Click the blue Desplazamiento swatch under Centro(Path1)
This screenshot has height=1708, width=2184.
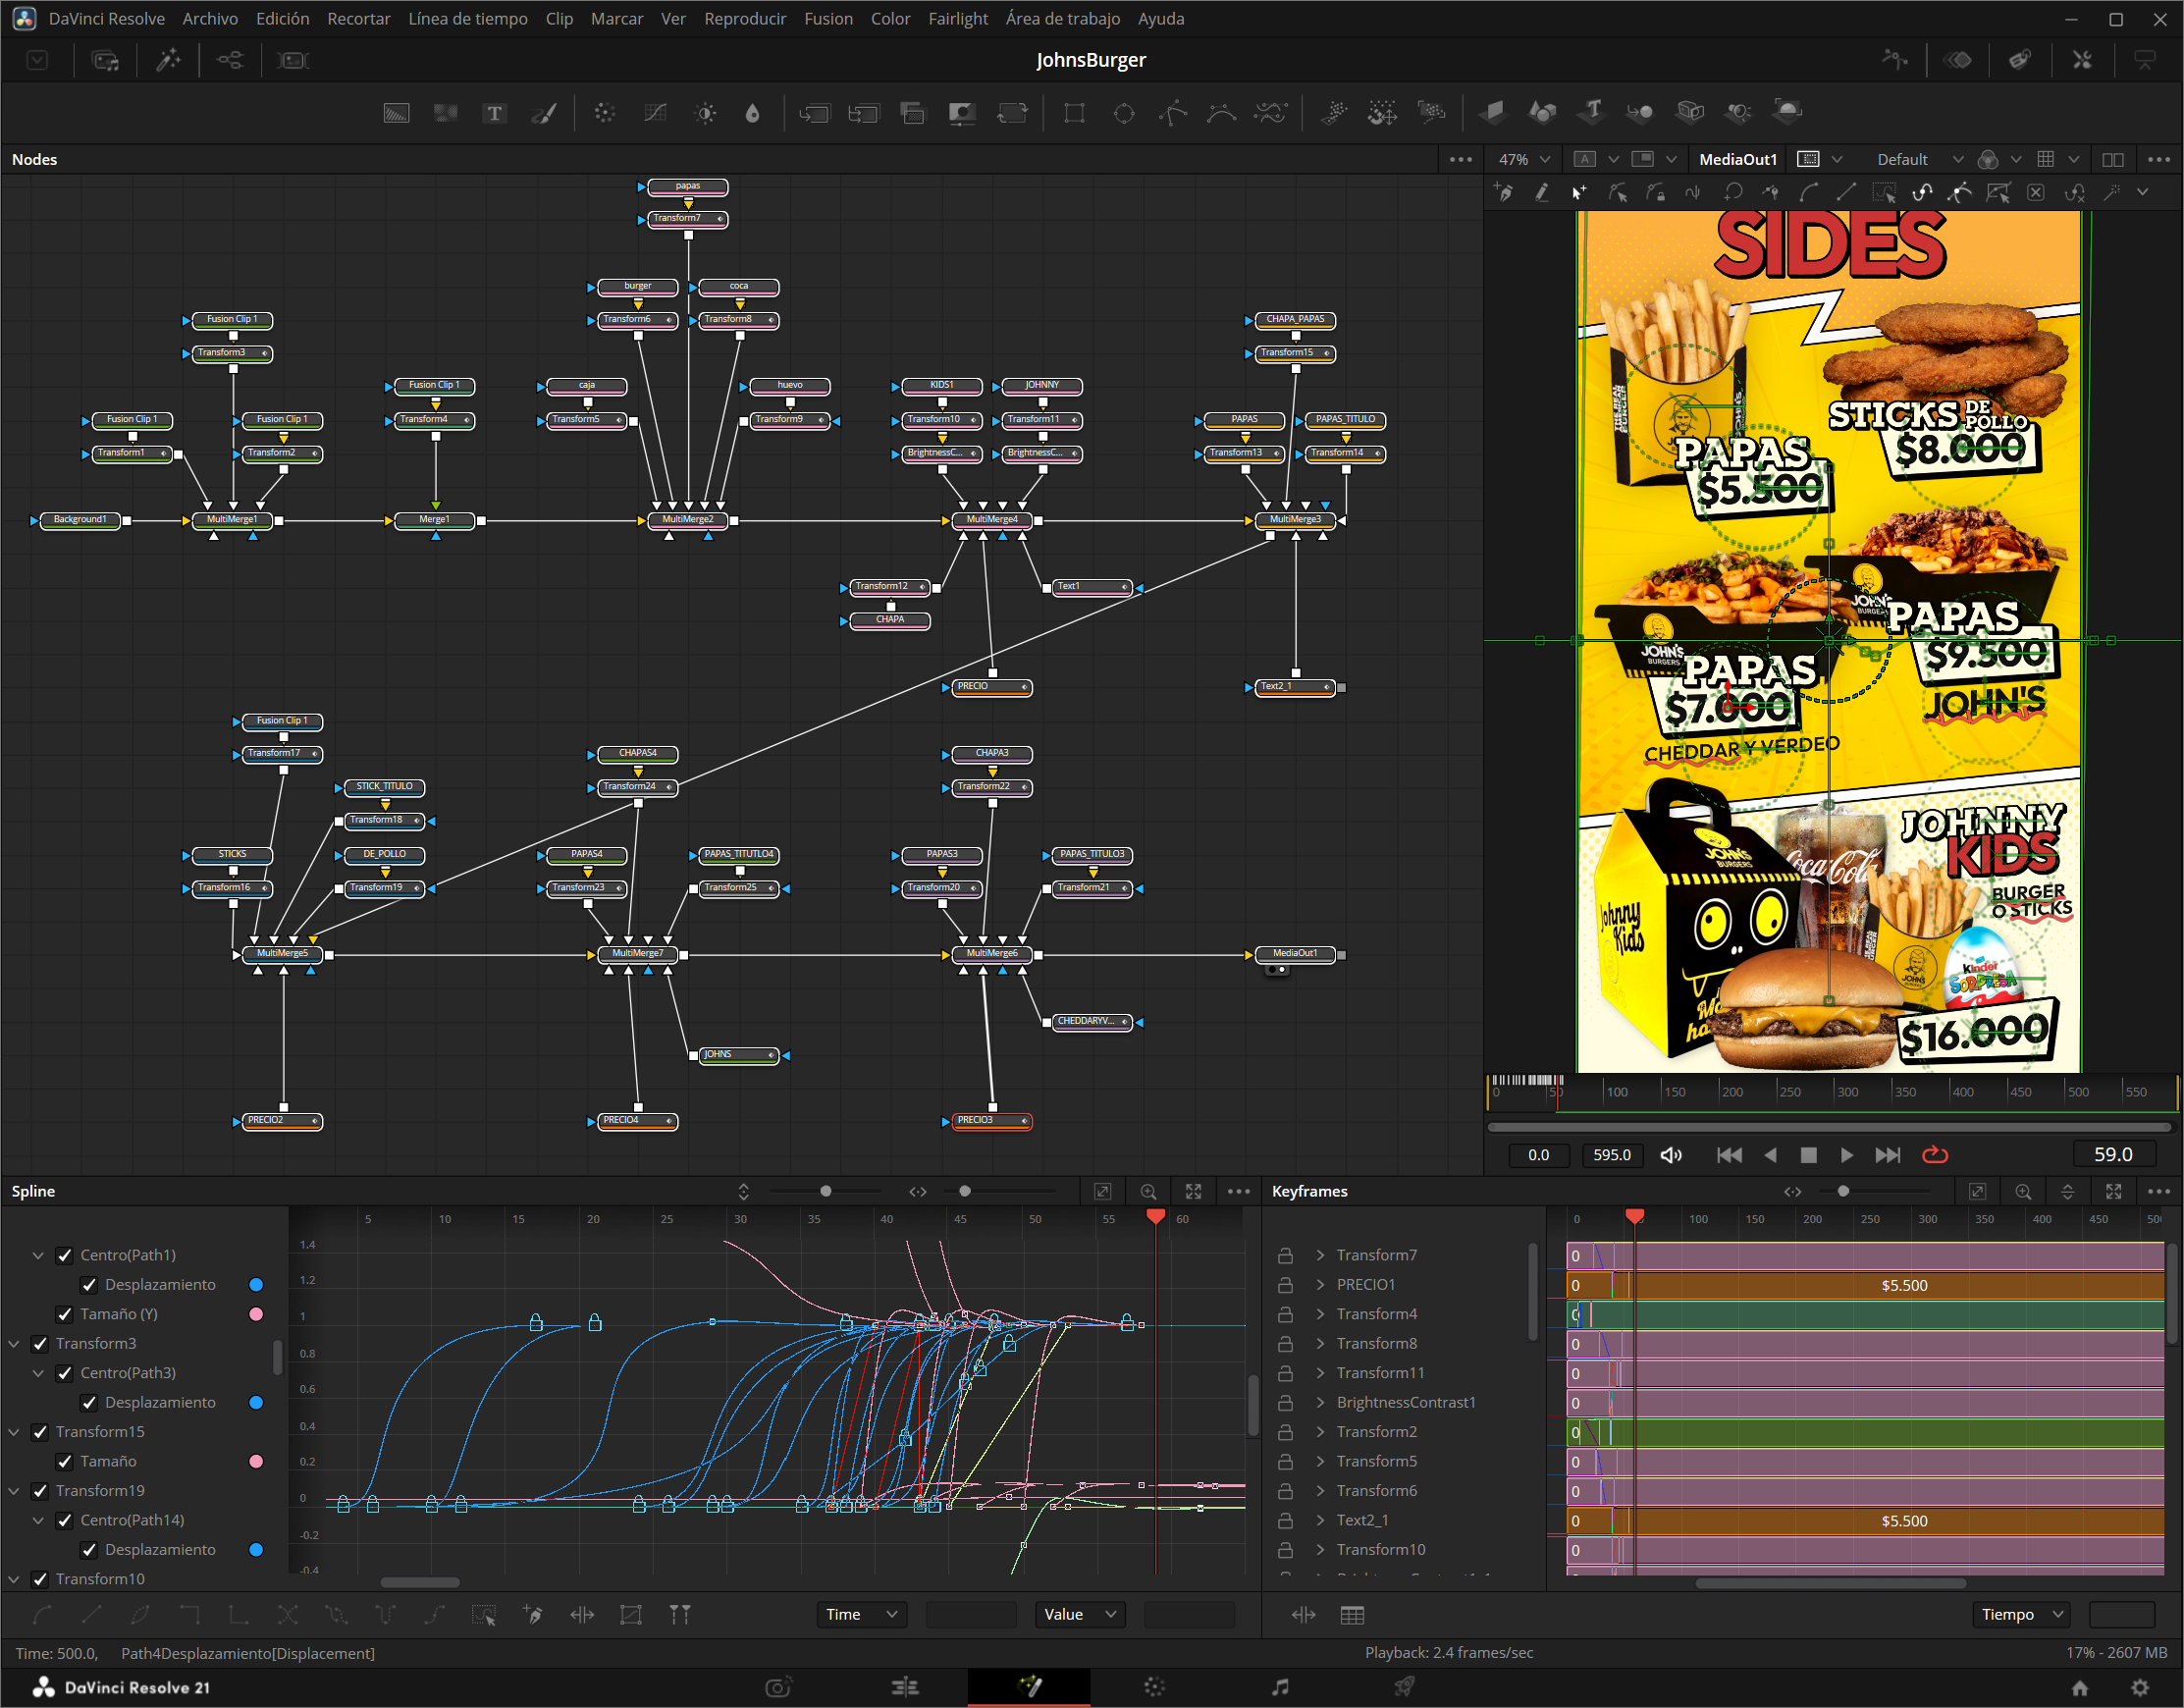point(256,1284)
